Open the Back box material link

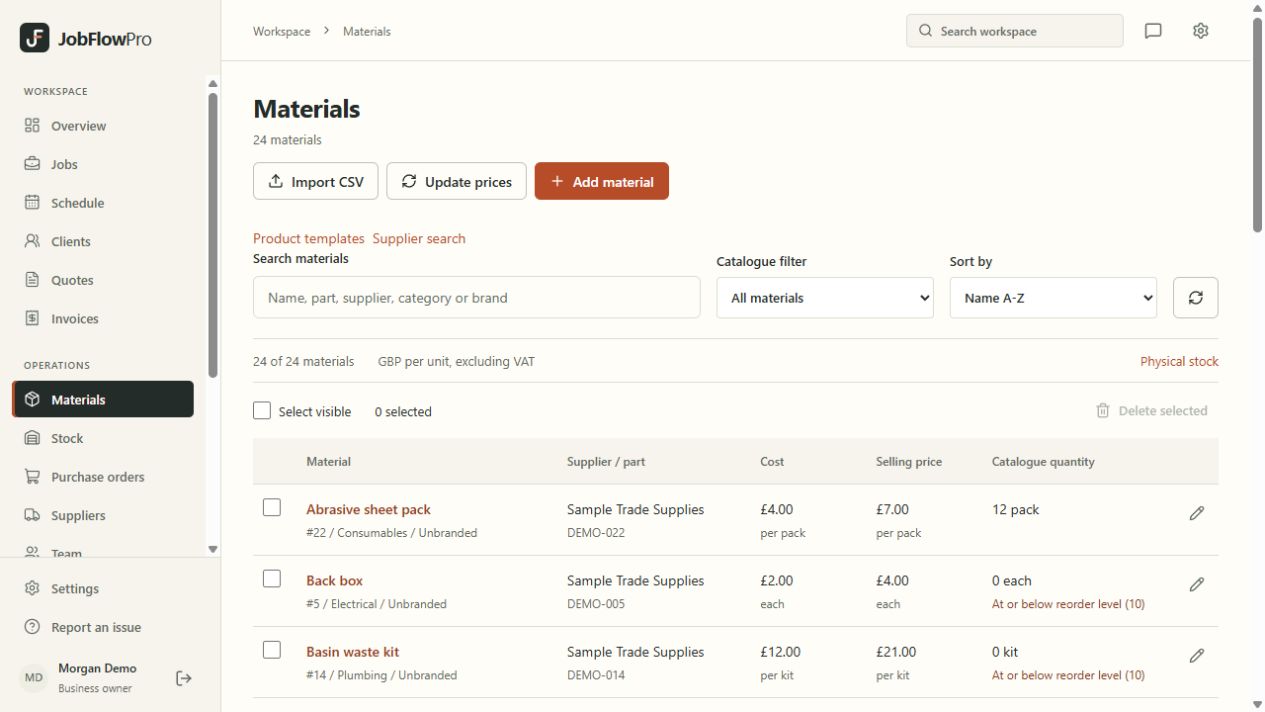point(334,580)
